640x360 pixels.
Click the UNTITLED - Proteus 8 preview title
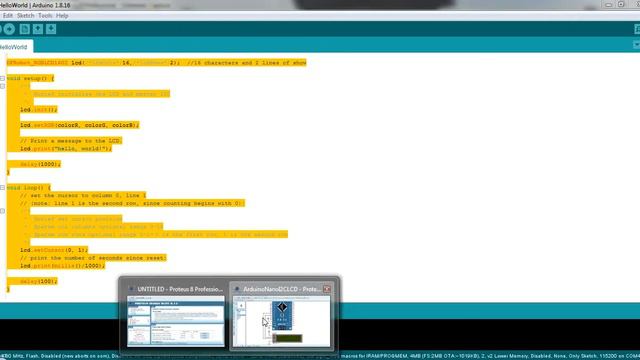(x=180, y=289)
